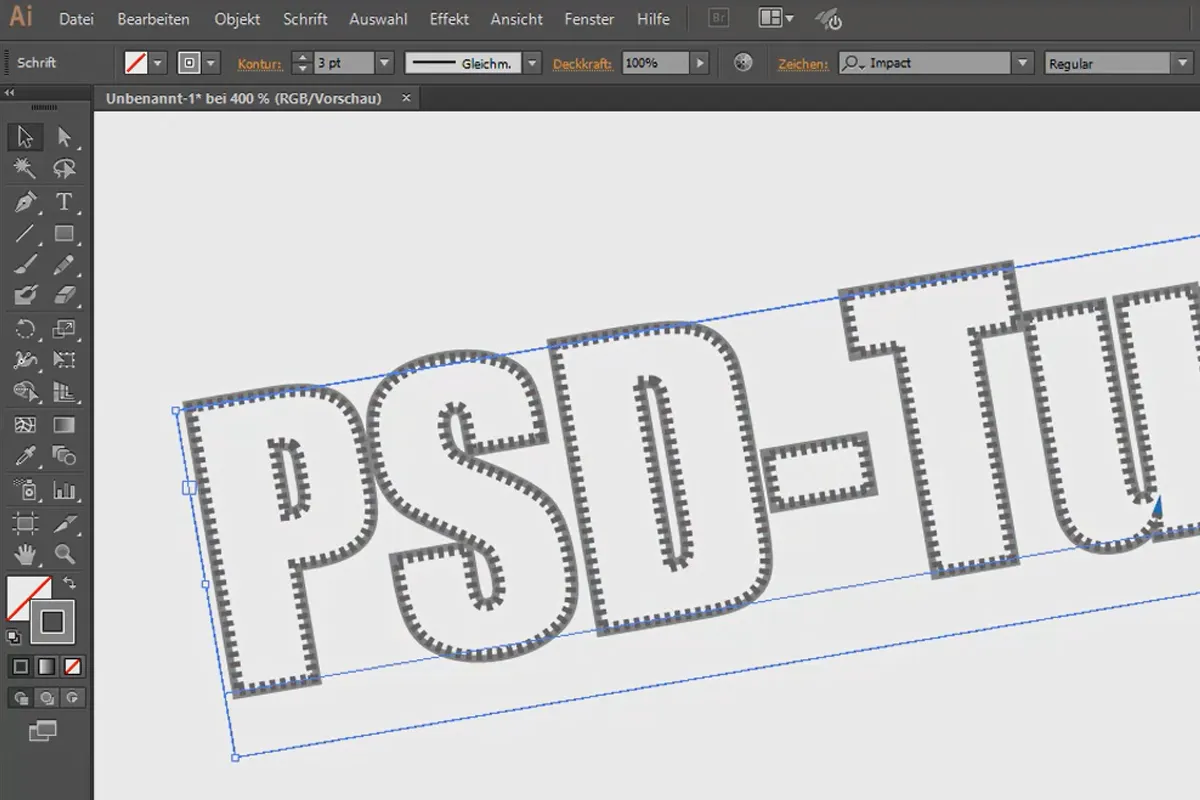Enable Draw Behind mode

click(x=47, y=698)
